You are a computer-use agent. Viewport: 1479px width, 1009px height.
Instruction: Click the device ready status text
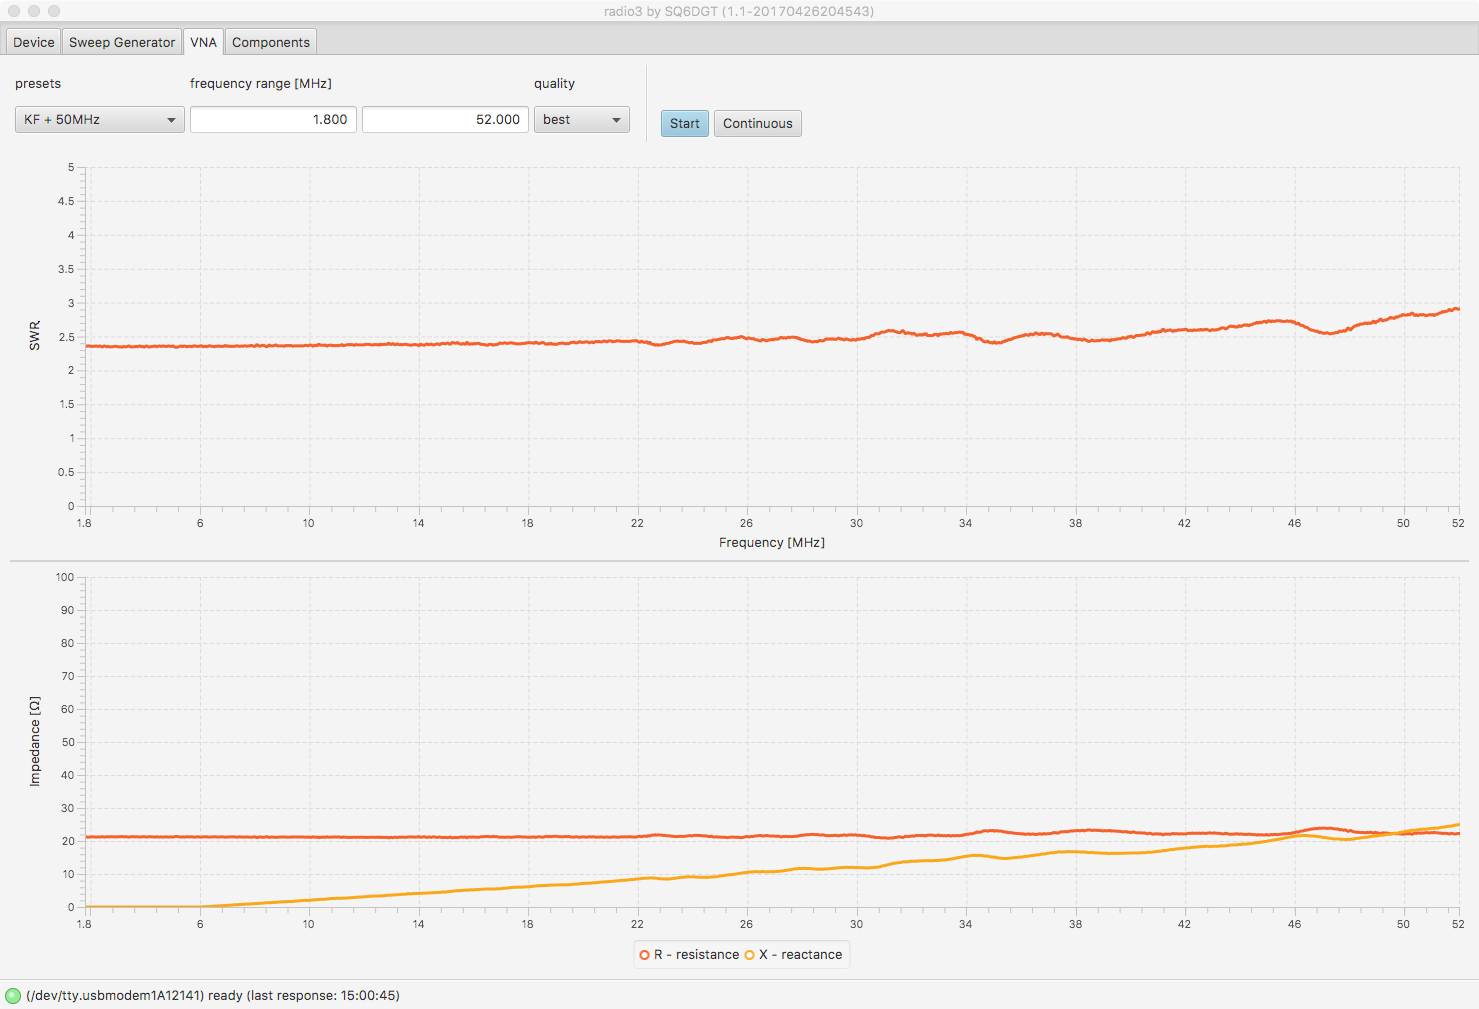[212, 995]
